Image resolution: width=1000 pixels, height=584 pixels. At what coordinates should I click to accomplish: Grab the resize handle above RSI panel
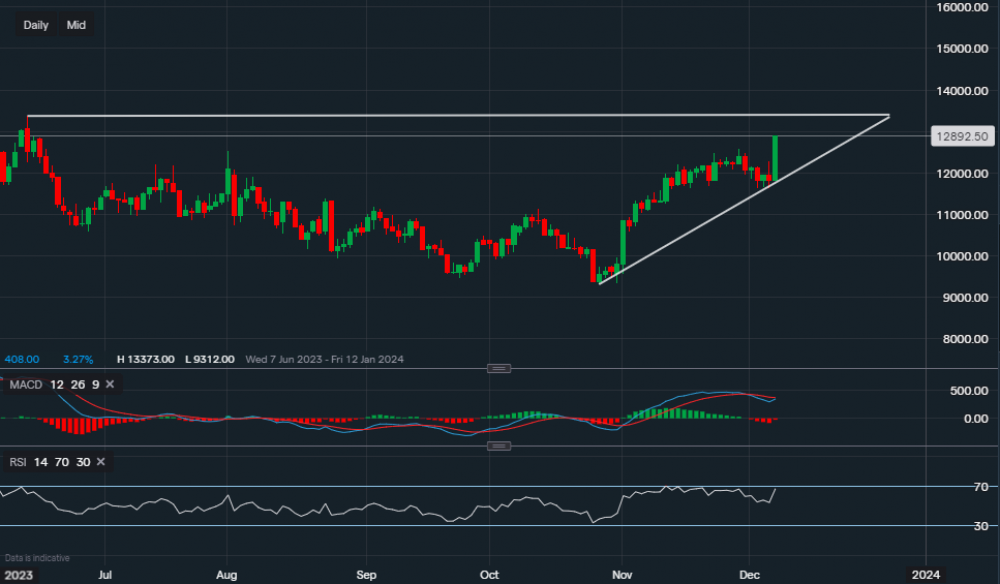coord(498,445)
